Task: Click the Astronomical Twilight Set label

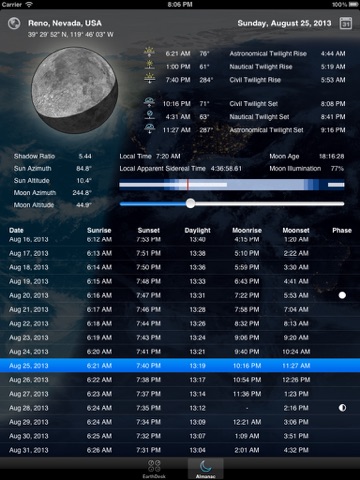Action: (266, 130)
